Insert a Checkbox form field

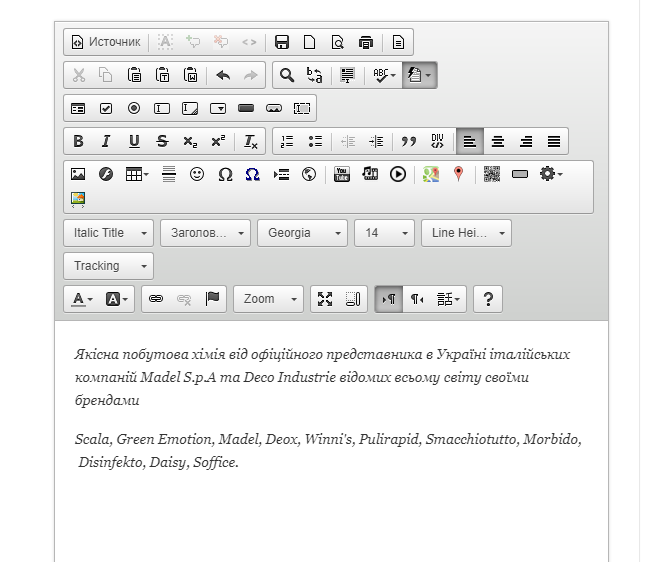coord(106,108)
